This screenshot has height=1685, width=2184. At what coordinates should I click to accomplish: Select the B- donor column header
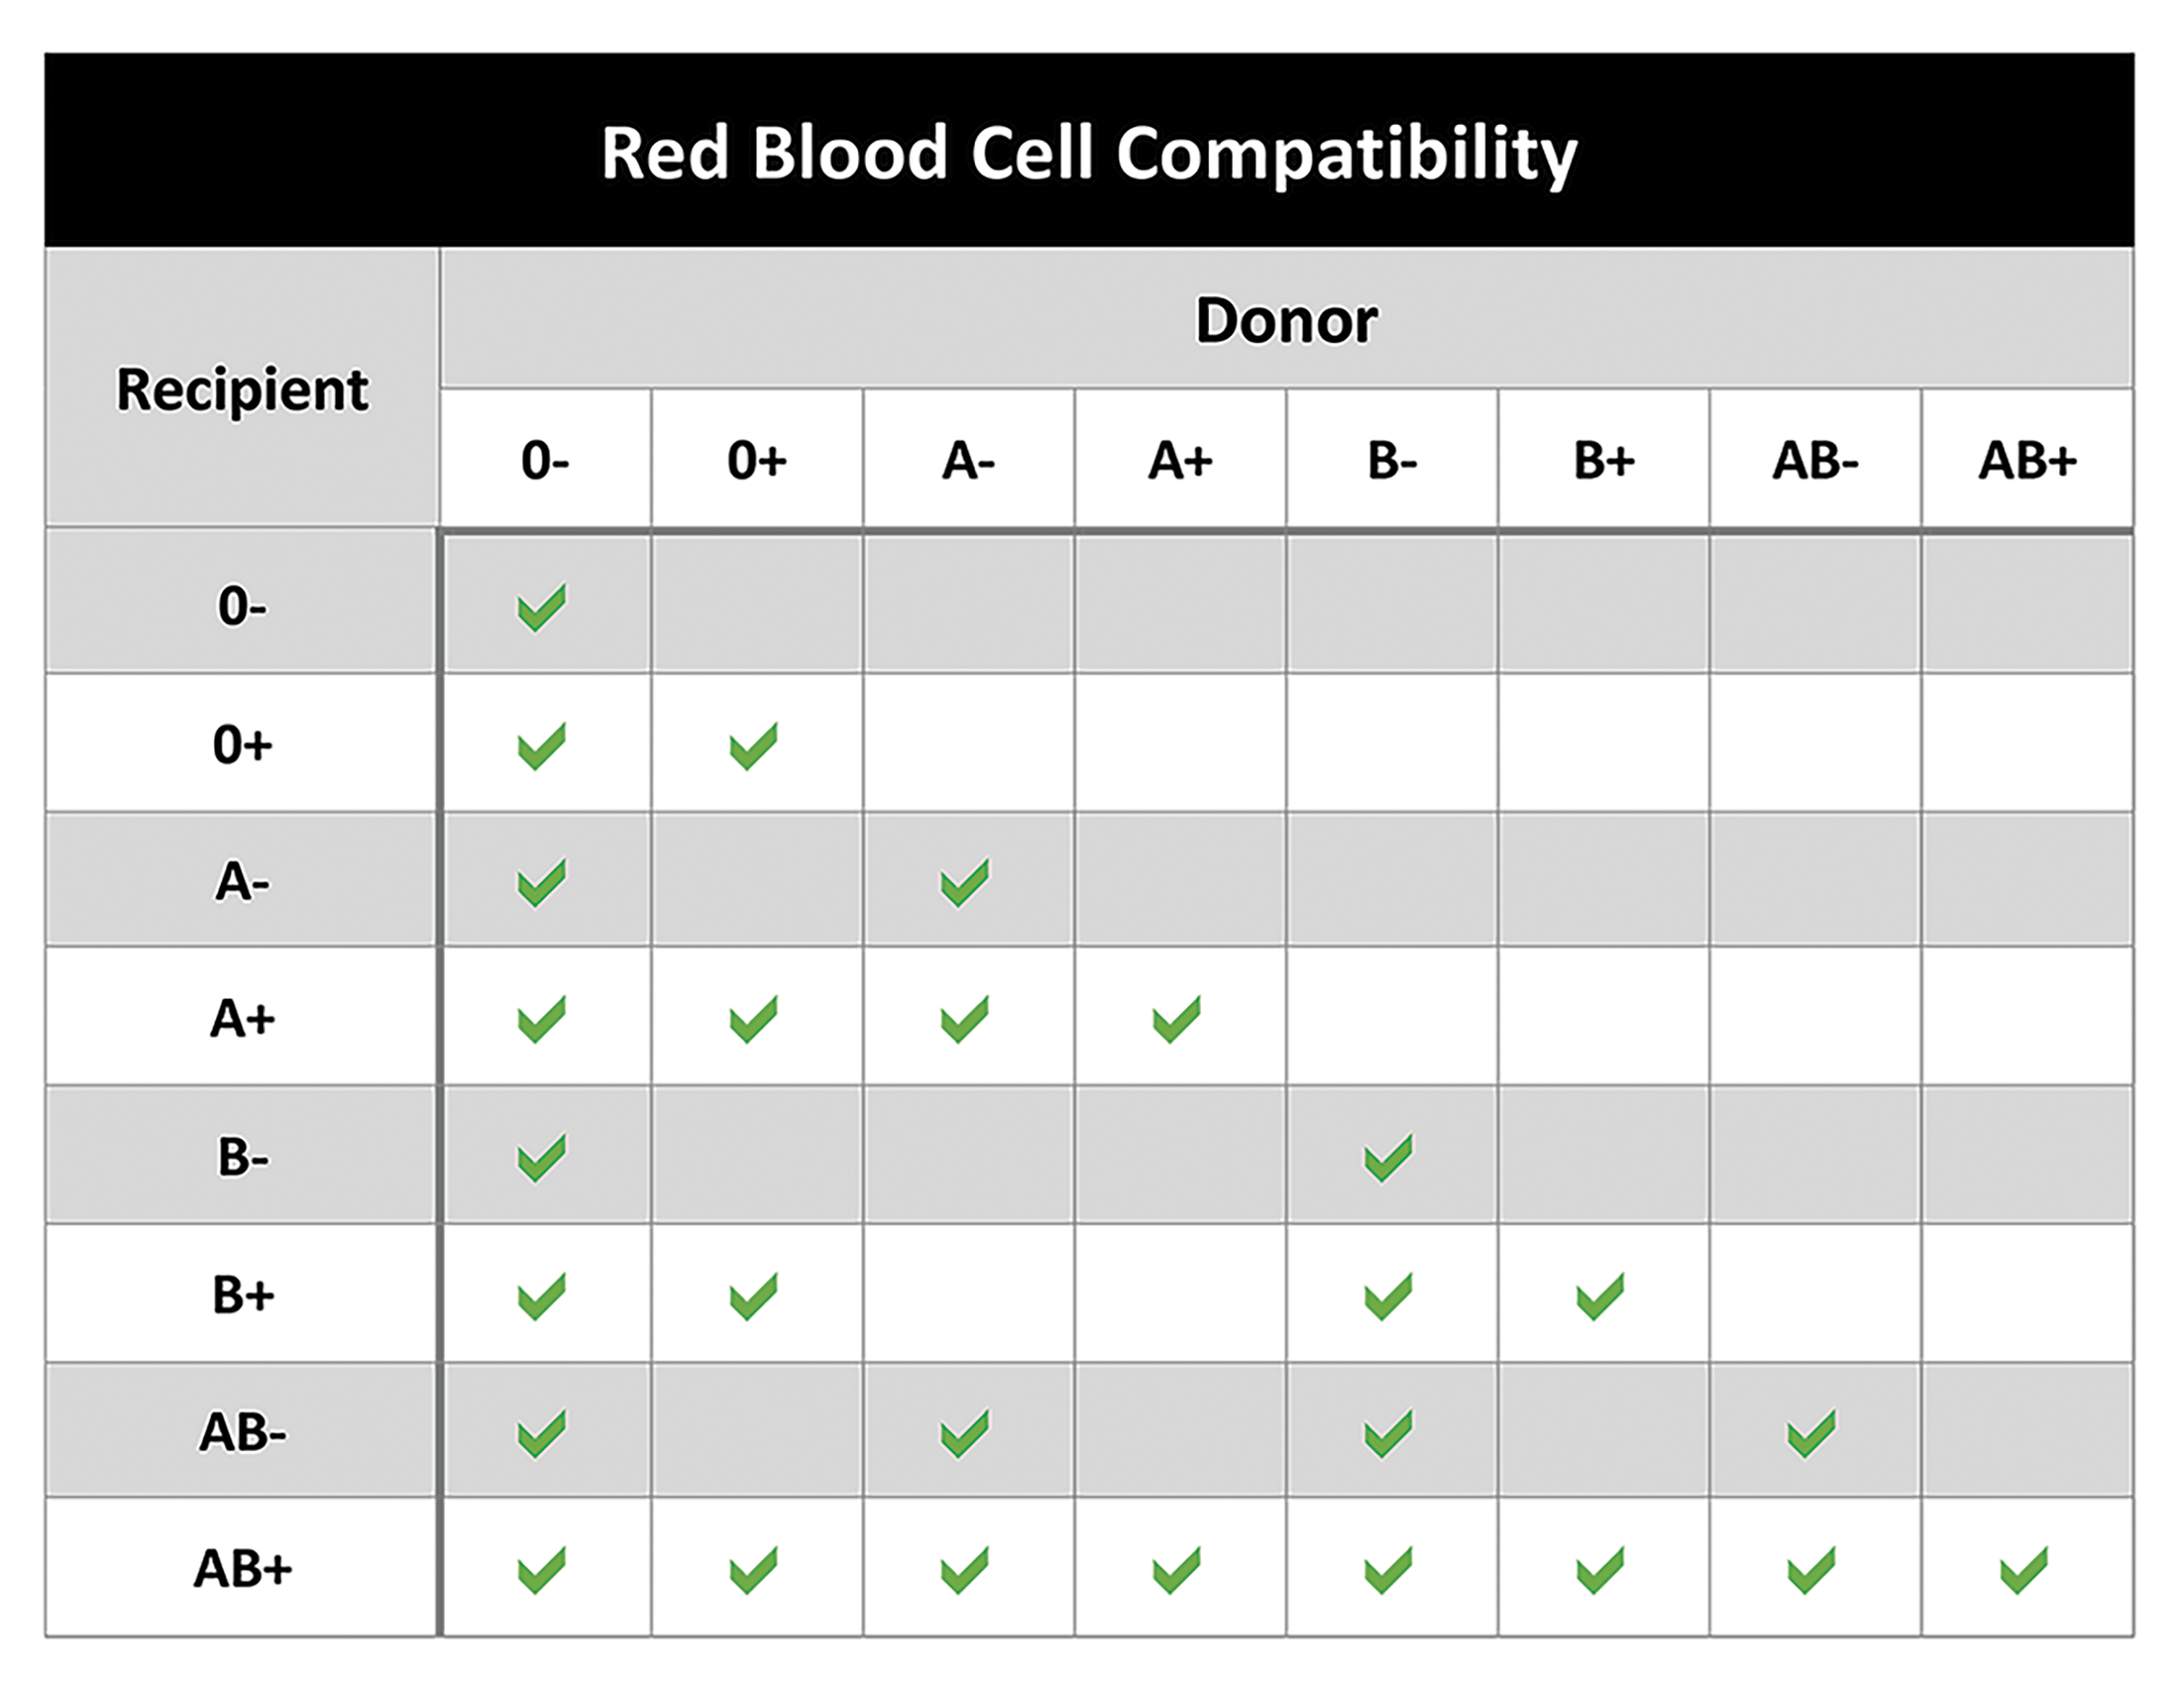coord(1392,461)
